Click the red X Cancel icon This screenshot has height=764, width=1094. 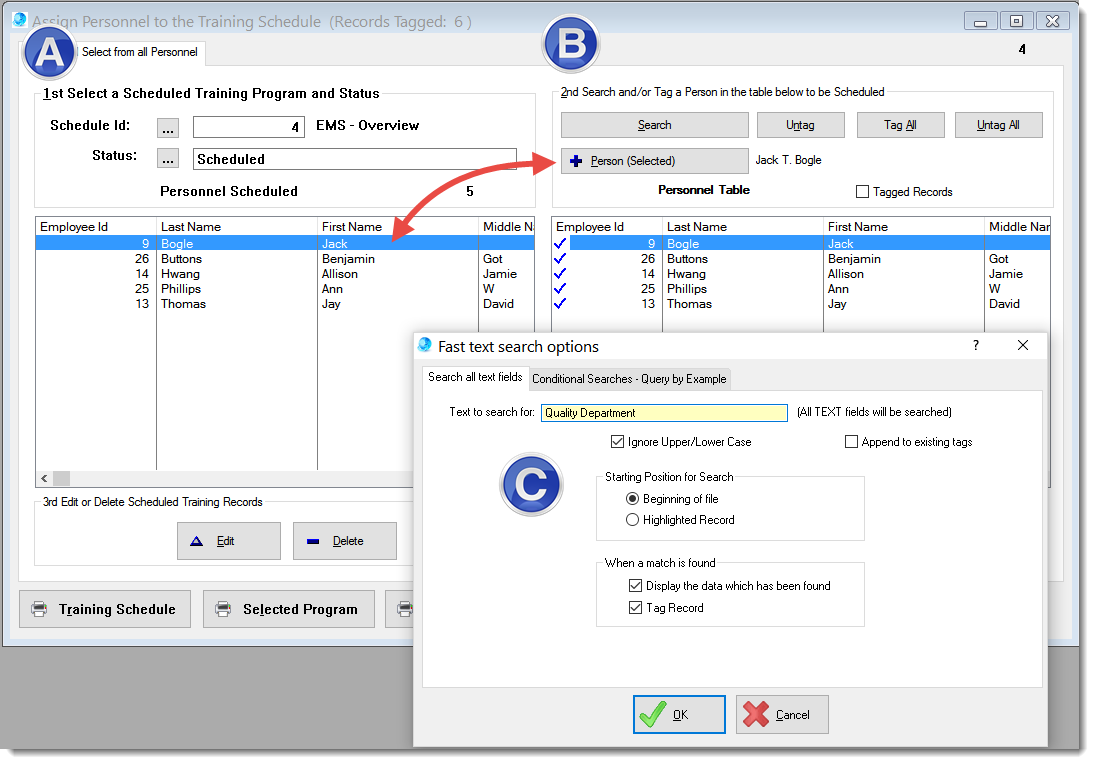tap(757, 714)
